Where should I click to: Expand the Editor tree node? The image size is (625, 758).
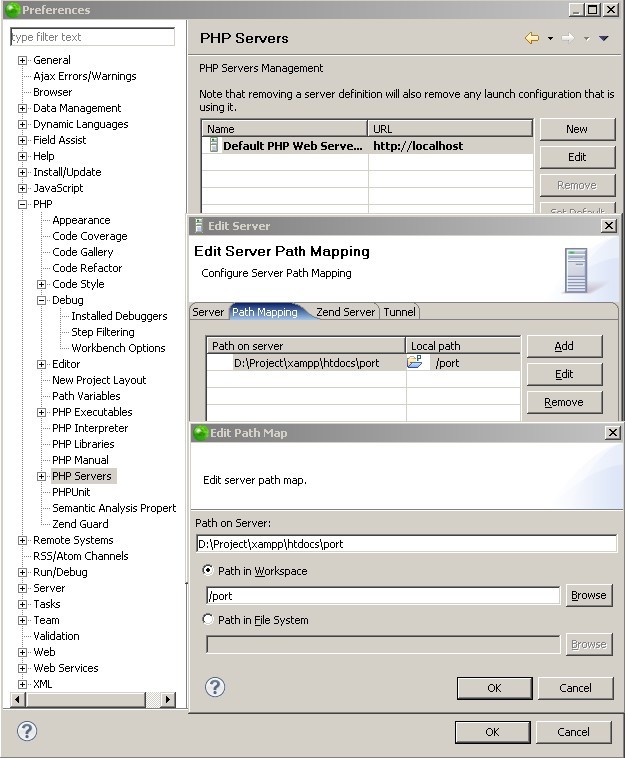[x=42, y=364]
